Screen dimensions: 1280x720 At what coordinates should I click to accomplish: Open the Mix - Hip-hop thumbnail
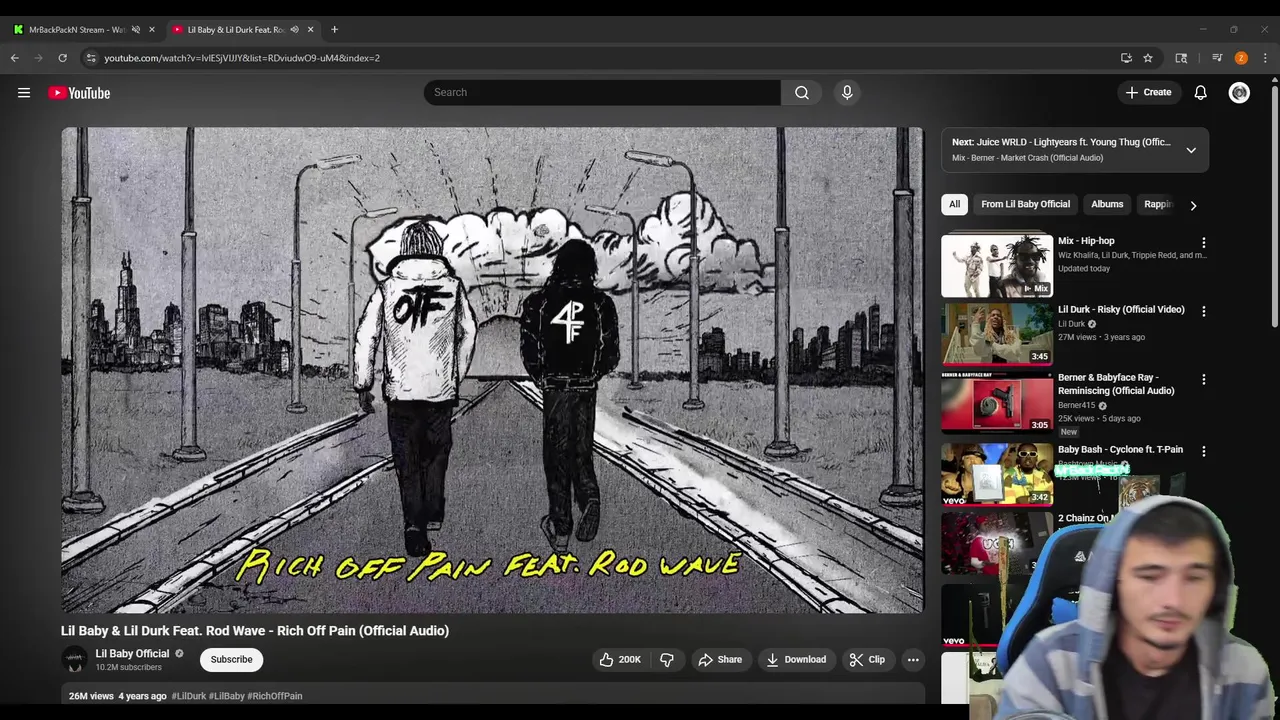[x=997, y=266]
